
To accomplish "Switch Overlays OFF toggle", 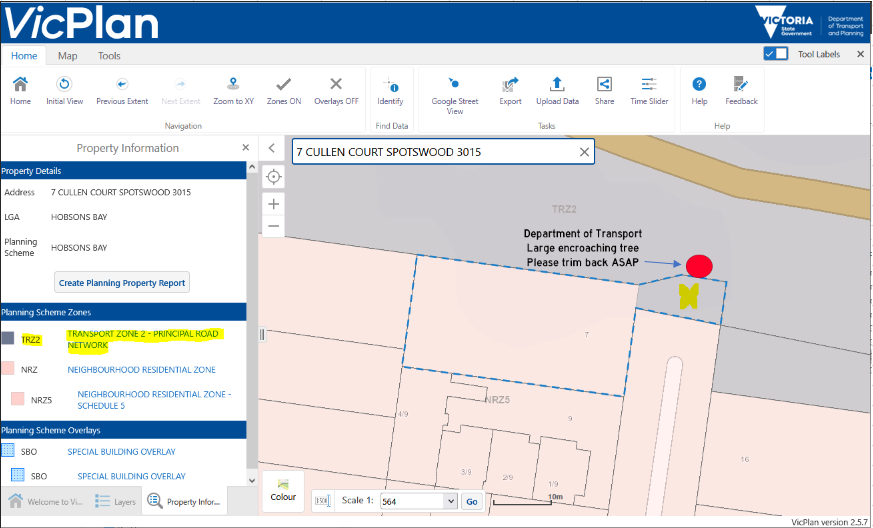I will [x=336, y=85].
